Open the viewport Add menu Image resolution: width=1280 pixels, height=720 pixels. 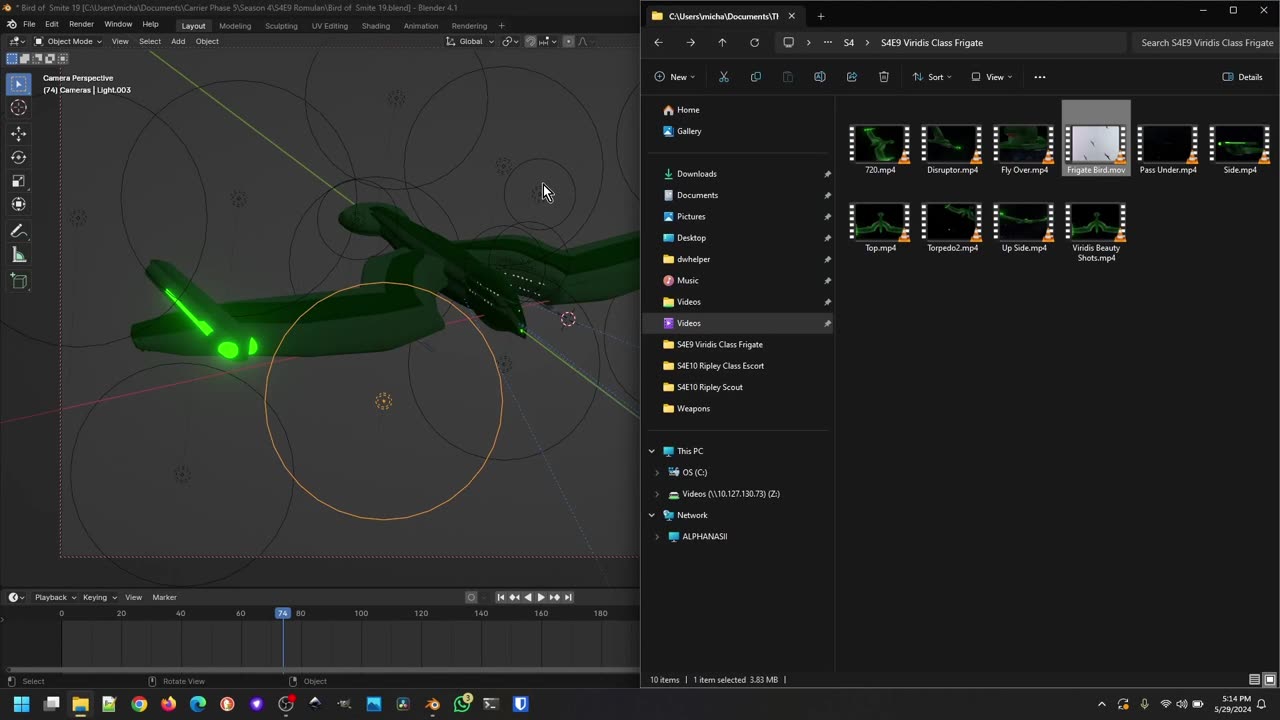[178, 41]
